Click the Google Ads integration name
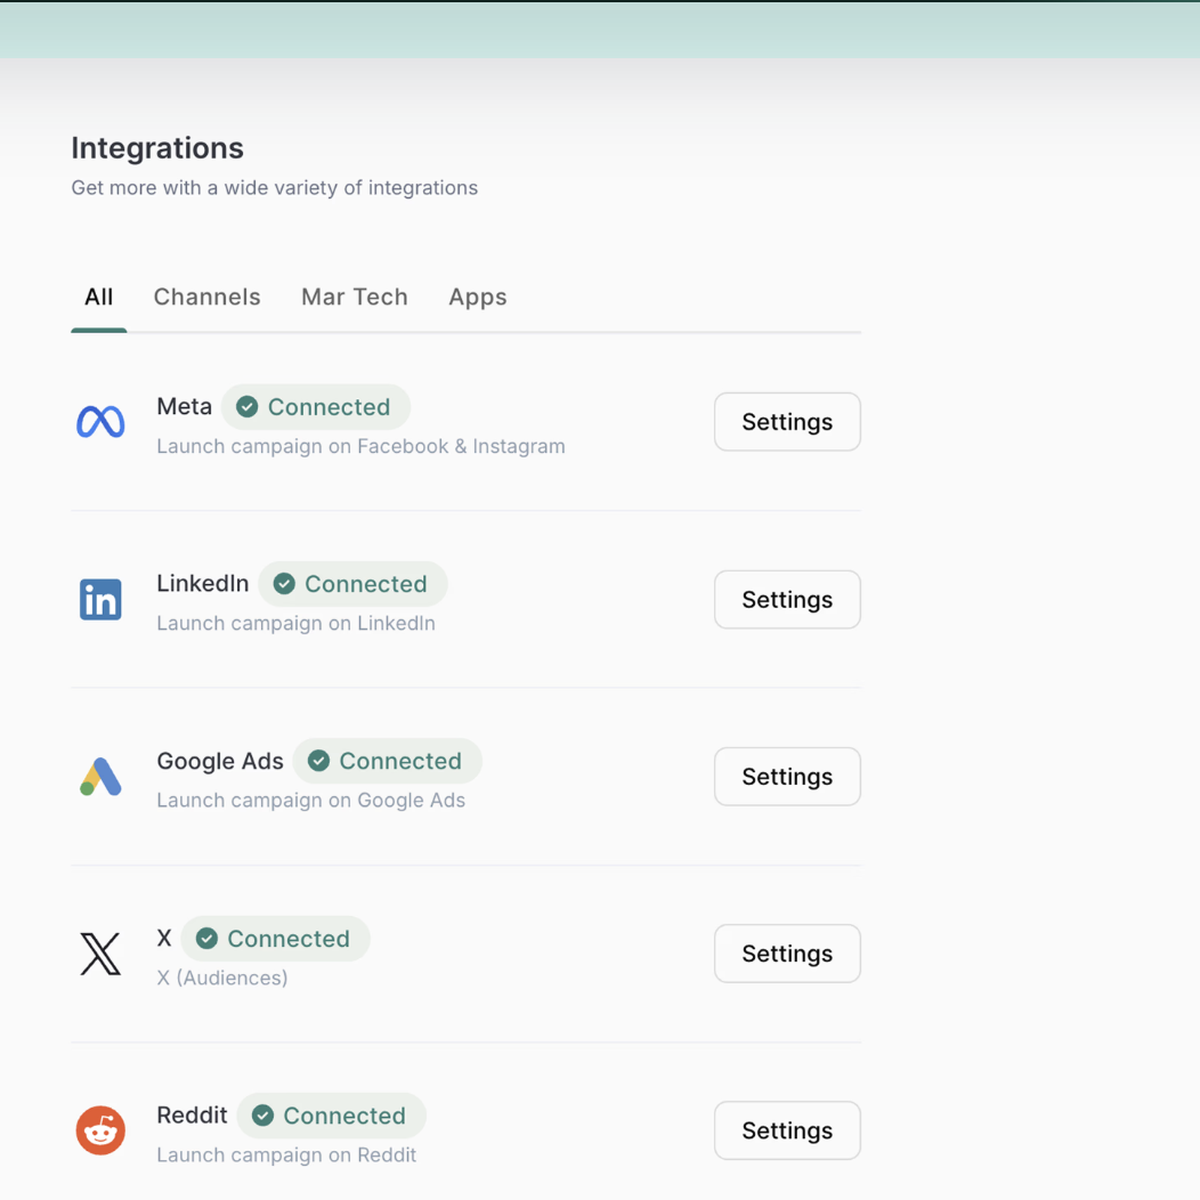 [x=220, y=761]
